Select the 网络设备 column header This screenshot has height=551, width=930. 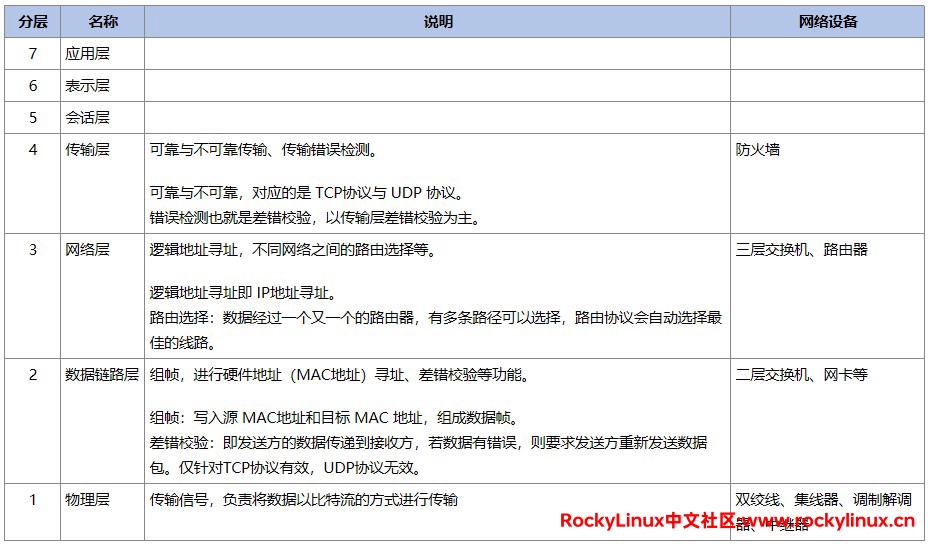point(827,21)
